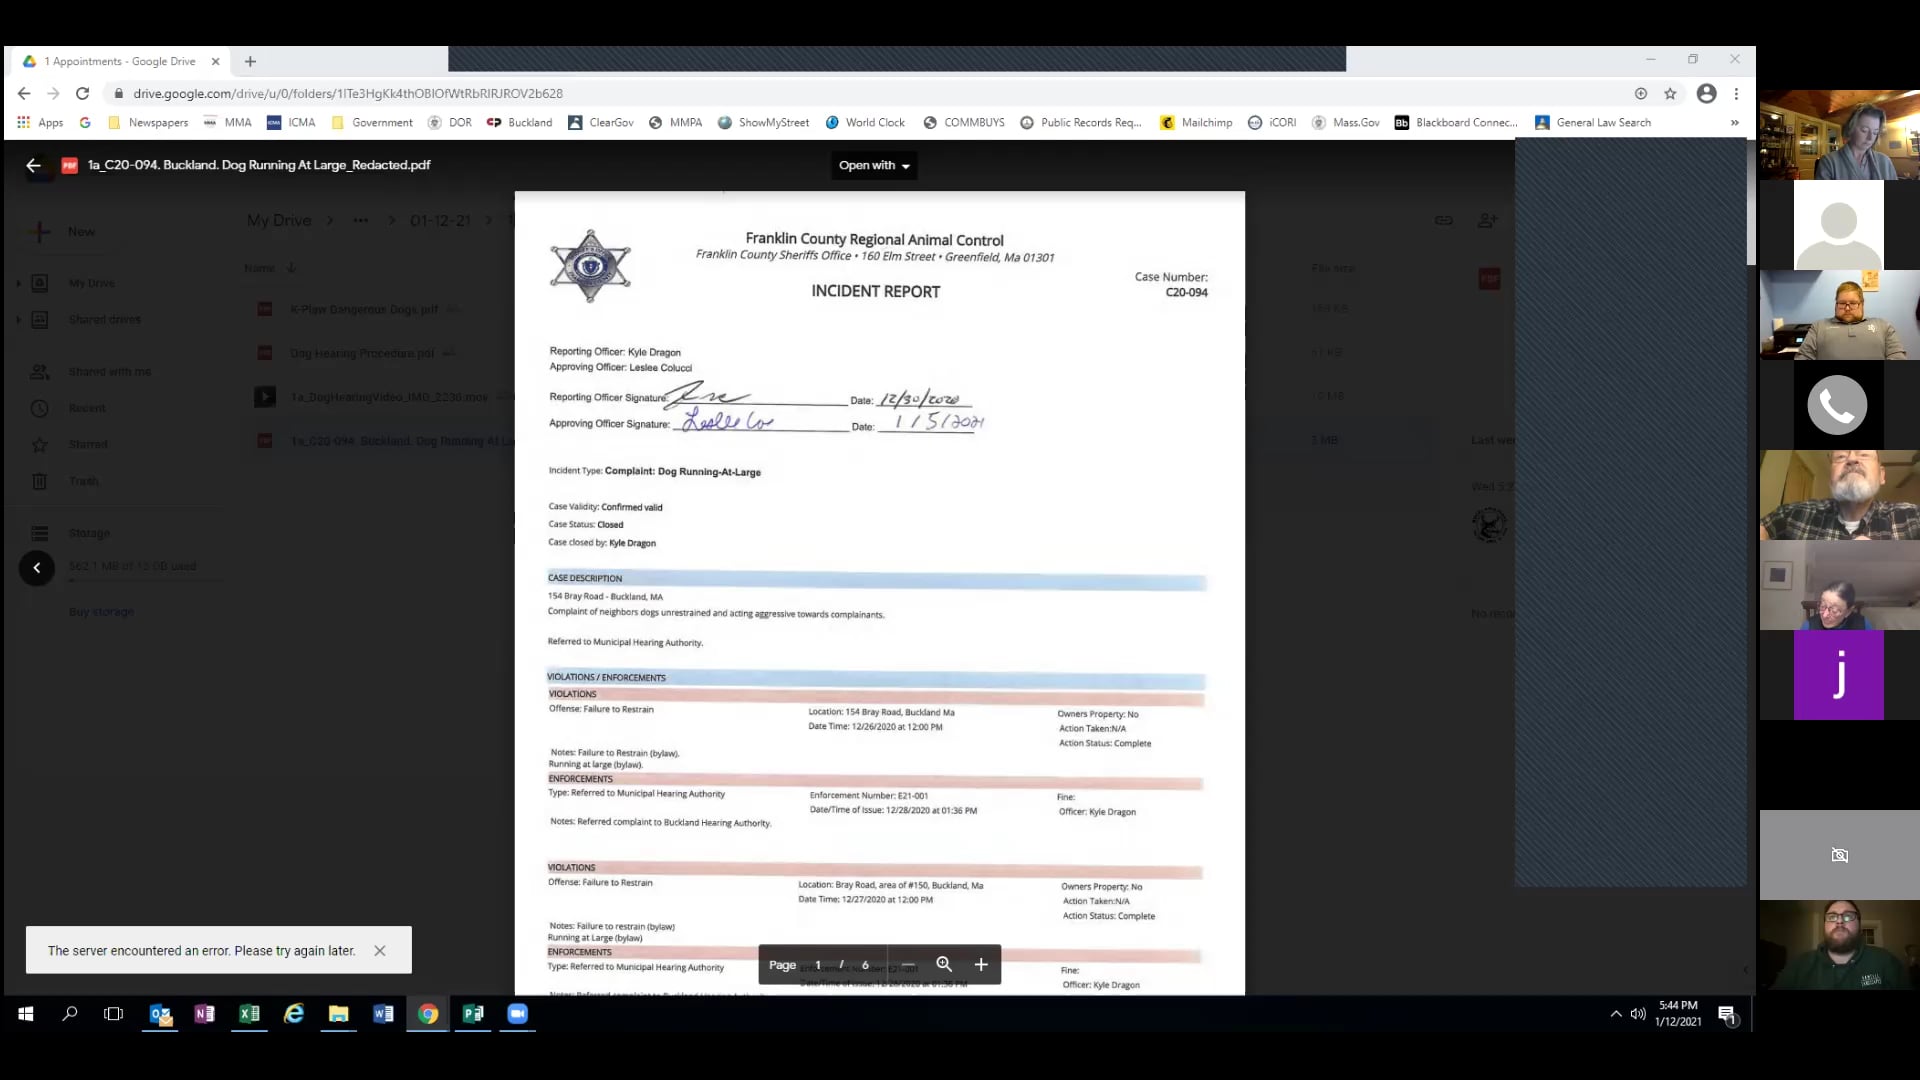Zoom out with the minus icon
The width and height of the screenshot is (1920, 1080).
point(908,964)
